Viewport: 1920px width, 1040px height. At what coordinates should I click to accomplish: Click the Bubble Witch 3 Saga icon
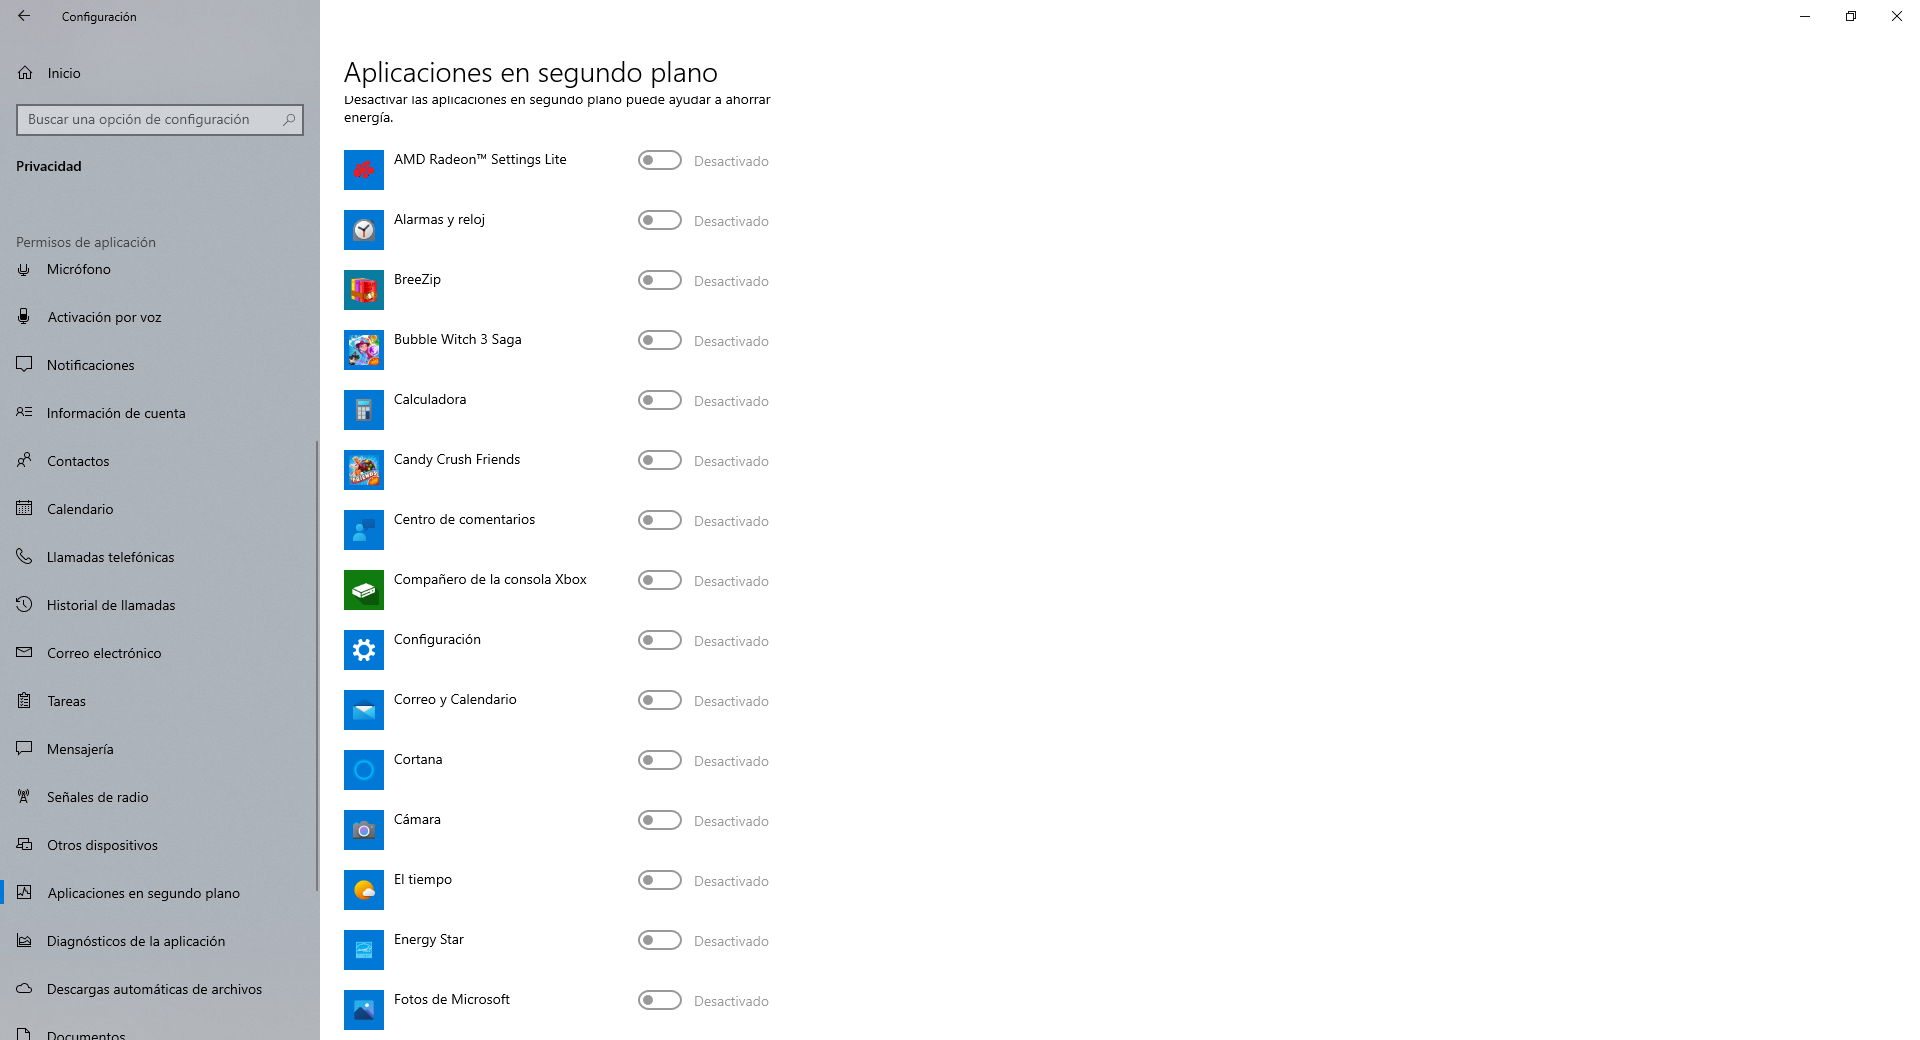click(x=363, y=350)
